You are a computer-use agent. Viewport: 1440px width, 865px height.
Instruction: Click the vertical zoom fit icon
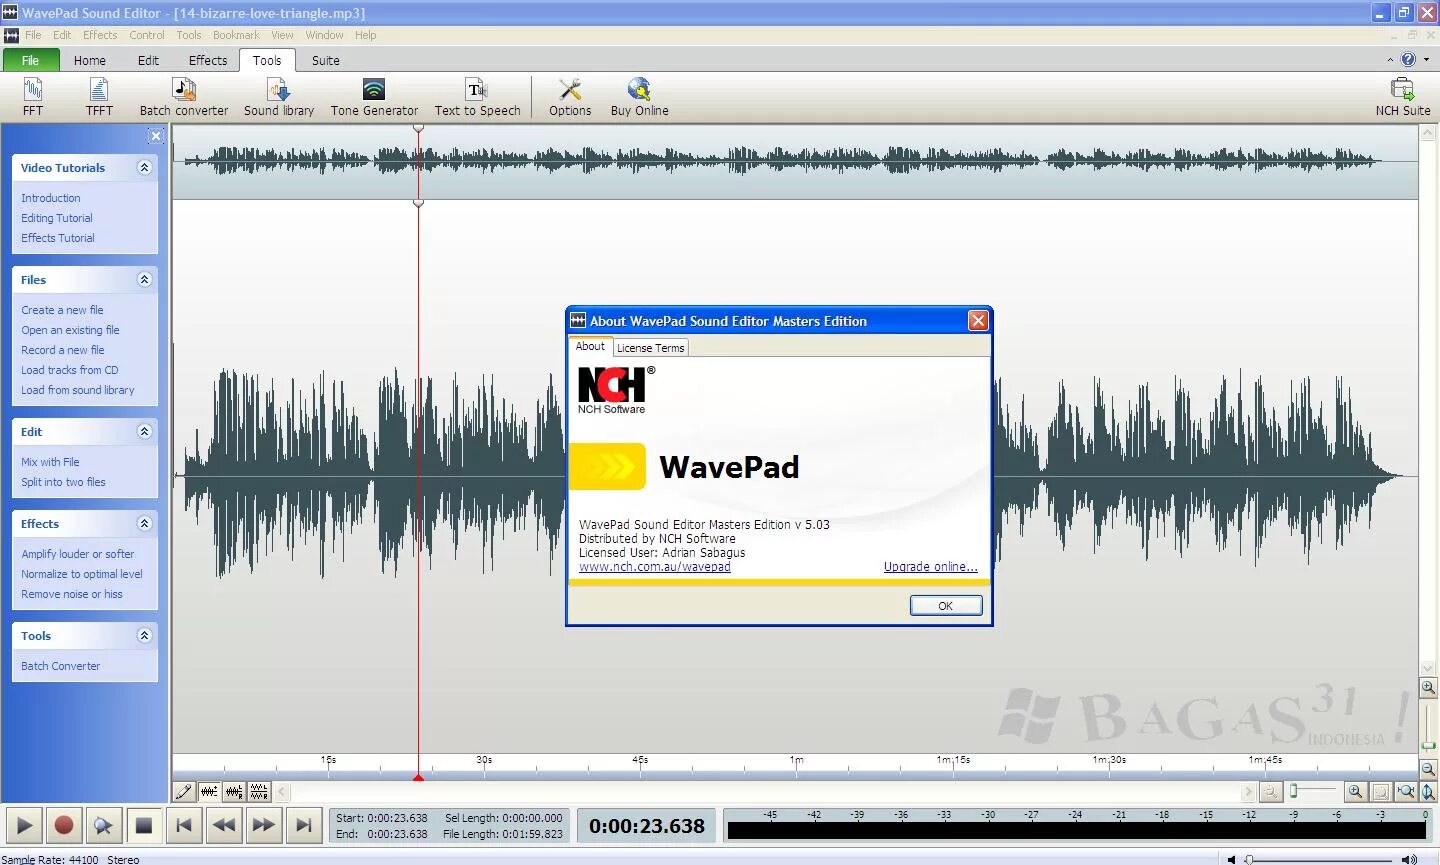pos(1429,792)
